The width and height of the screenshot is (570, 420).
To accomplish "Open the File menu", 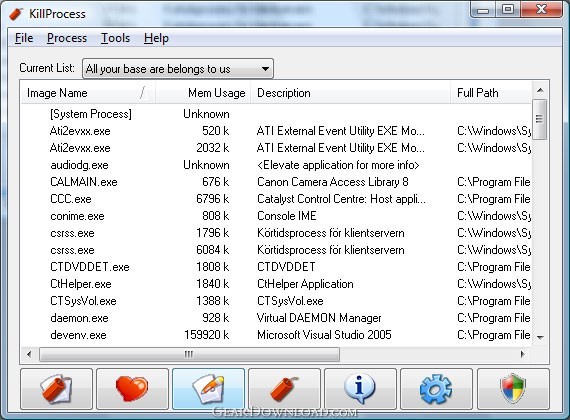I will (24, 38).
